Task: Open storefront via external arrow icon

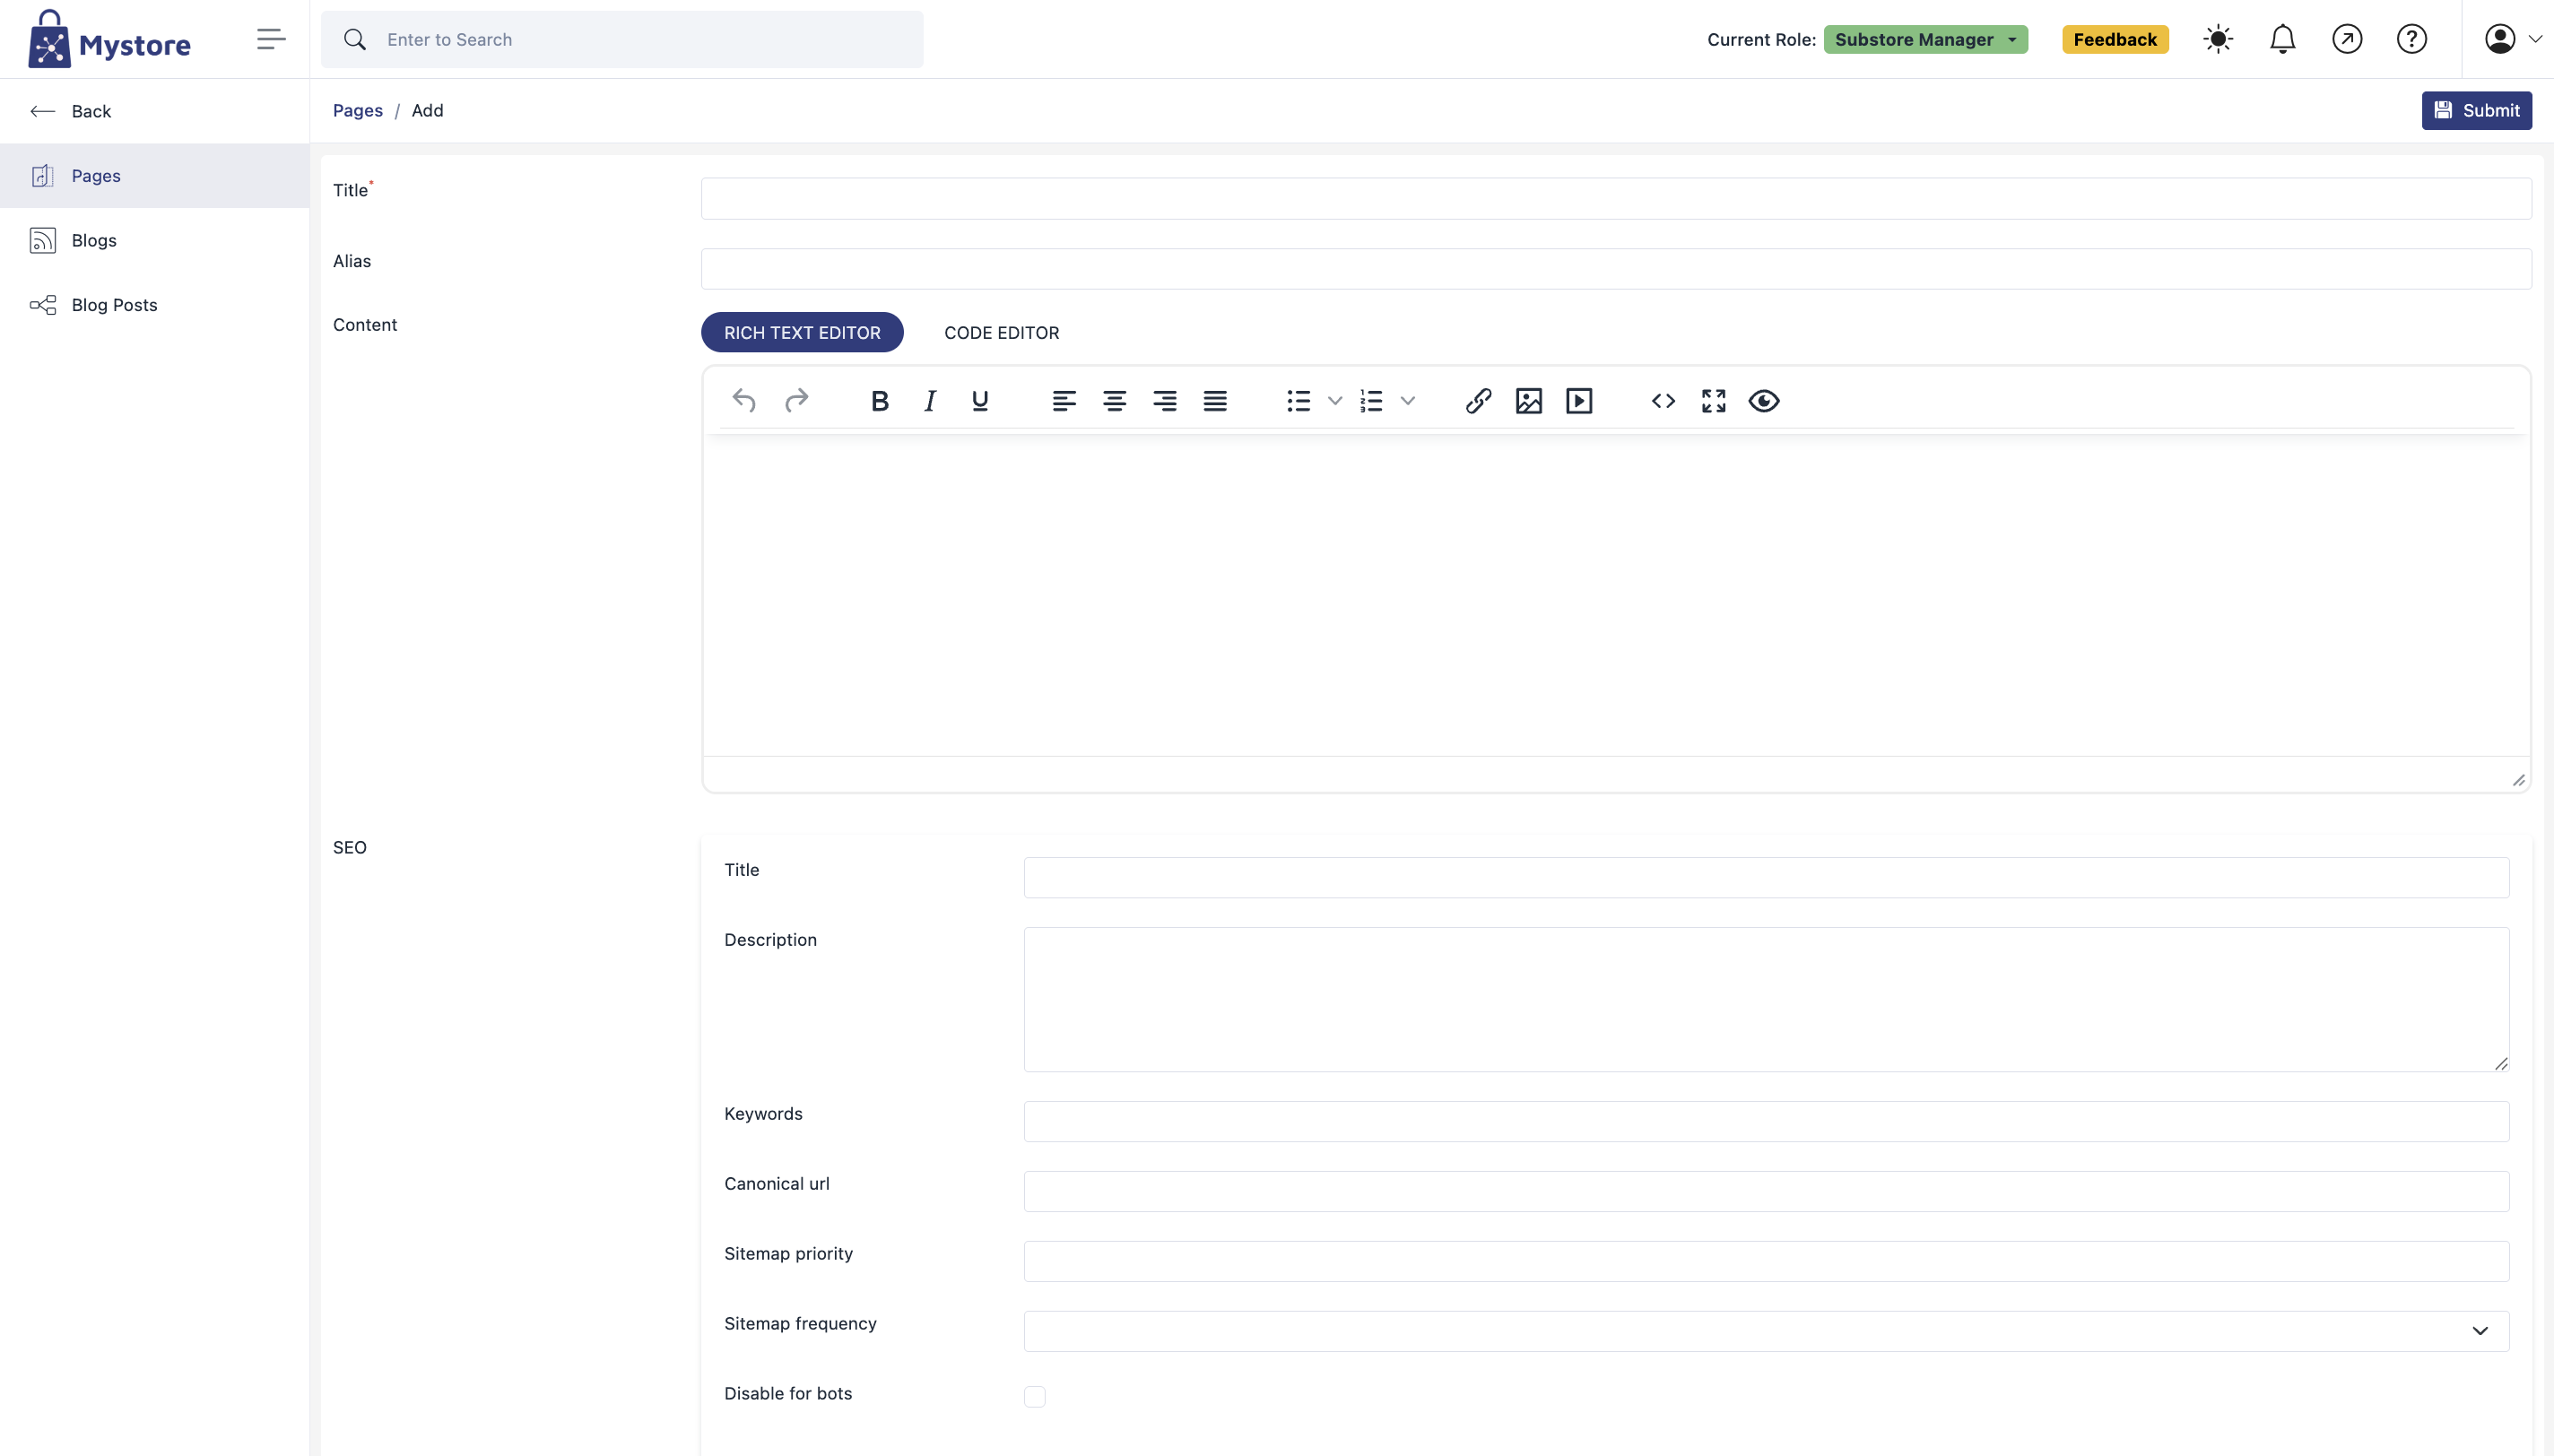Action: tap(2347, 39)
